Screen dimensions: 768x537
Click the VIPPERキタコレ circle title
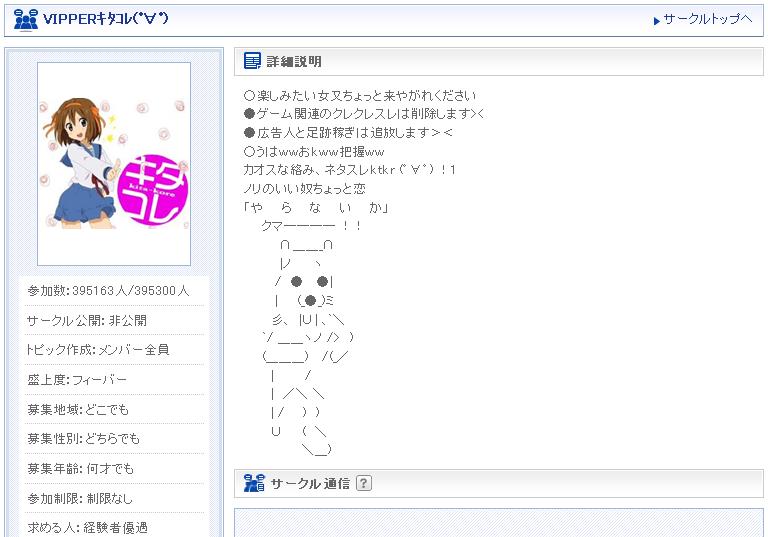[106, 19]
